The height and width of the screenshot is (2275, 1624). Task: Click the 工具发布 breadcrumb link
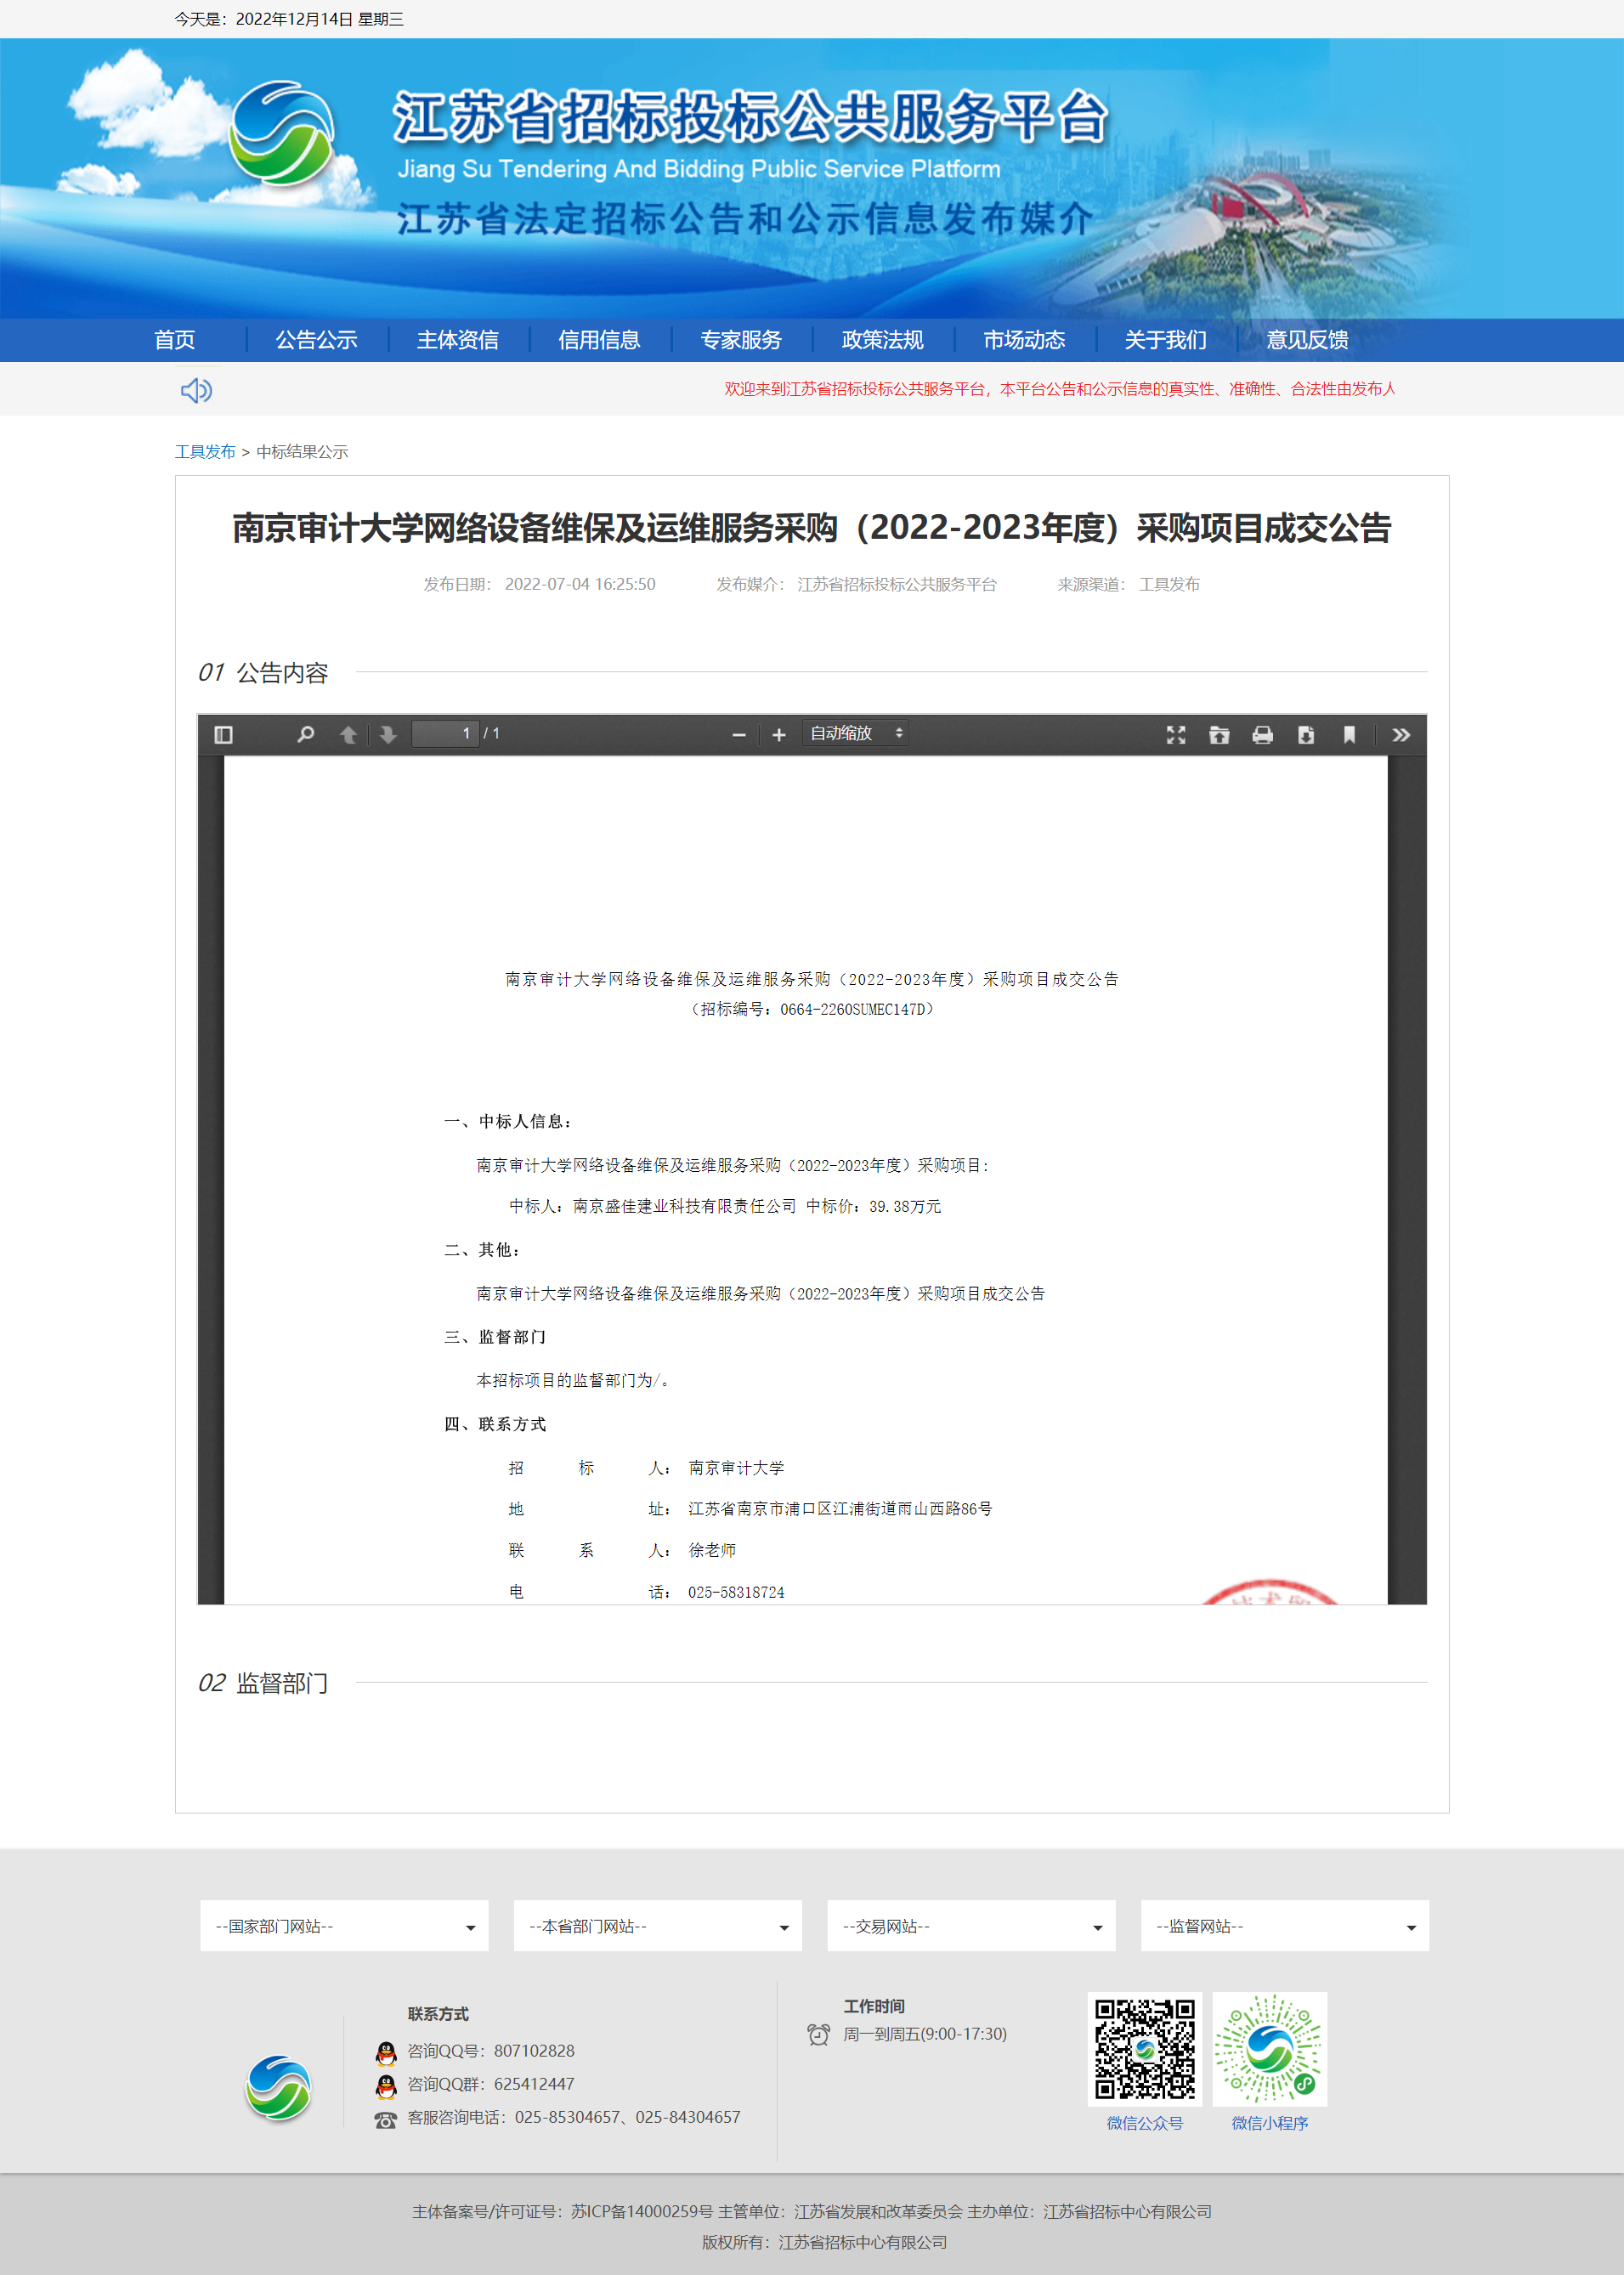[x=205, y=452]
